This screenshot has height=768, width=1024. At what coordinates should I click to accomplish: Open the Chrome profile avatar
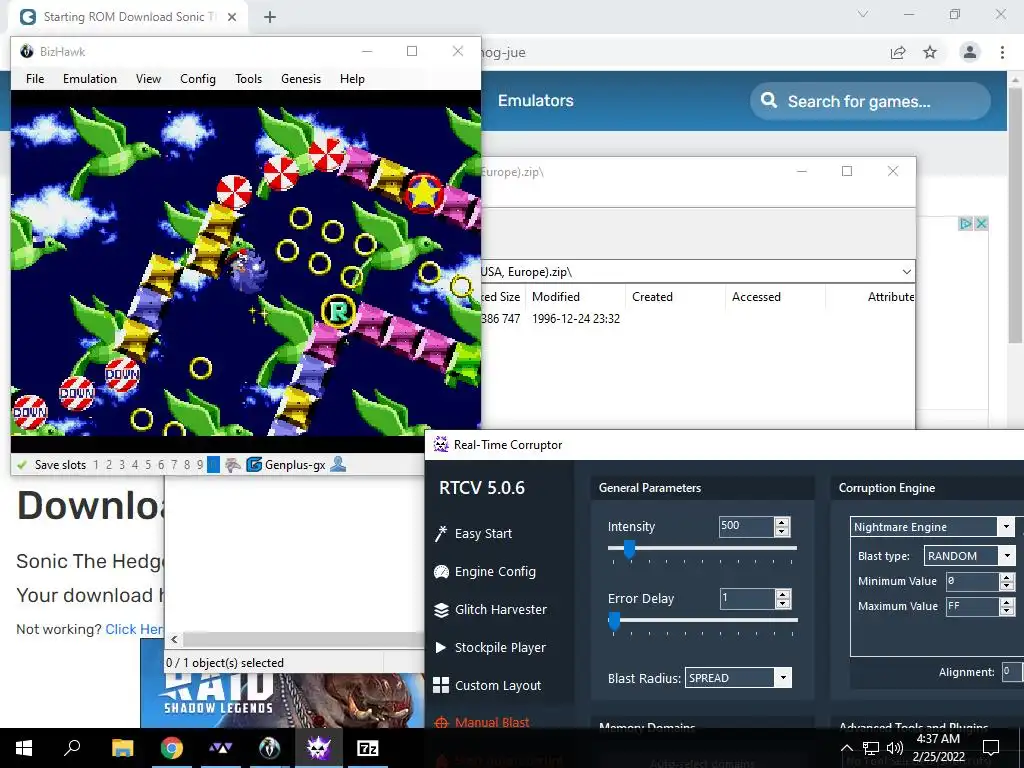[x=970, y=52]
